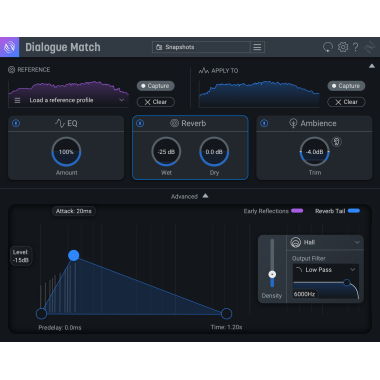
Task: Select the Reverb module header
Action: [x=190, y=123]
